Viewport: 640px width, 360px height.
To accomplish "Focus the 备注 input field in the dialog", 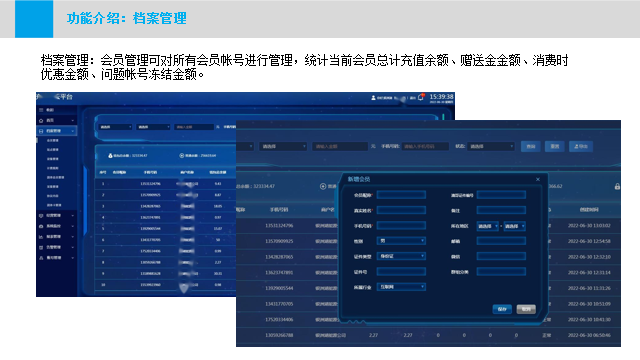I will pyautogui.click(x=501, y=210).
